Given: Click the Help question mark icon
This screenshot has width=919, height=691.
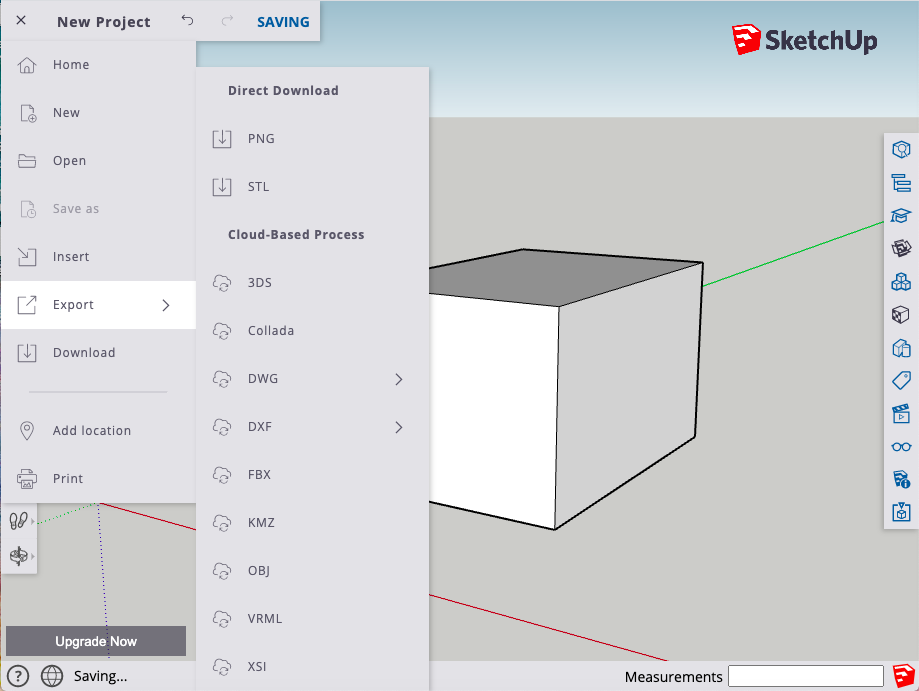Looking at the screenshot, I should tap(17, 676).
